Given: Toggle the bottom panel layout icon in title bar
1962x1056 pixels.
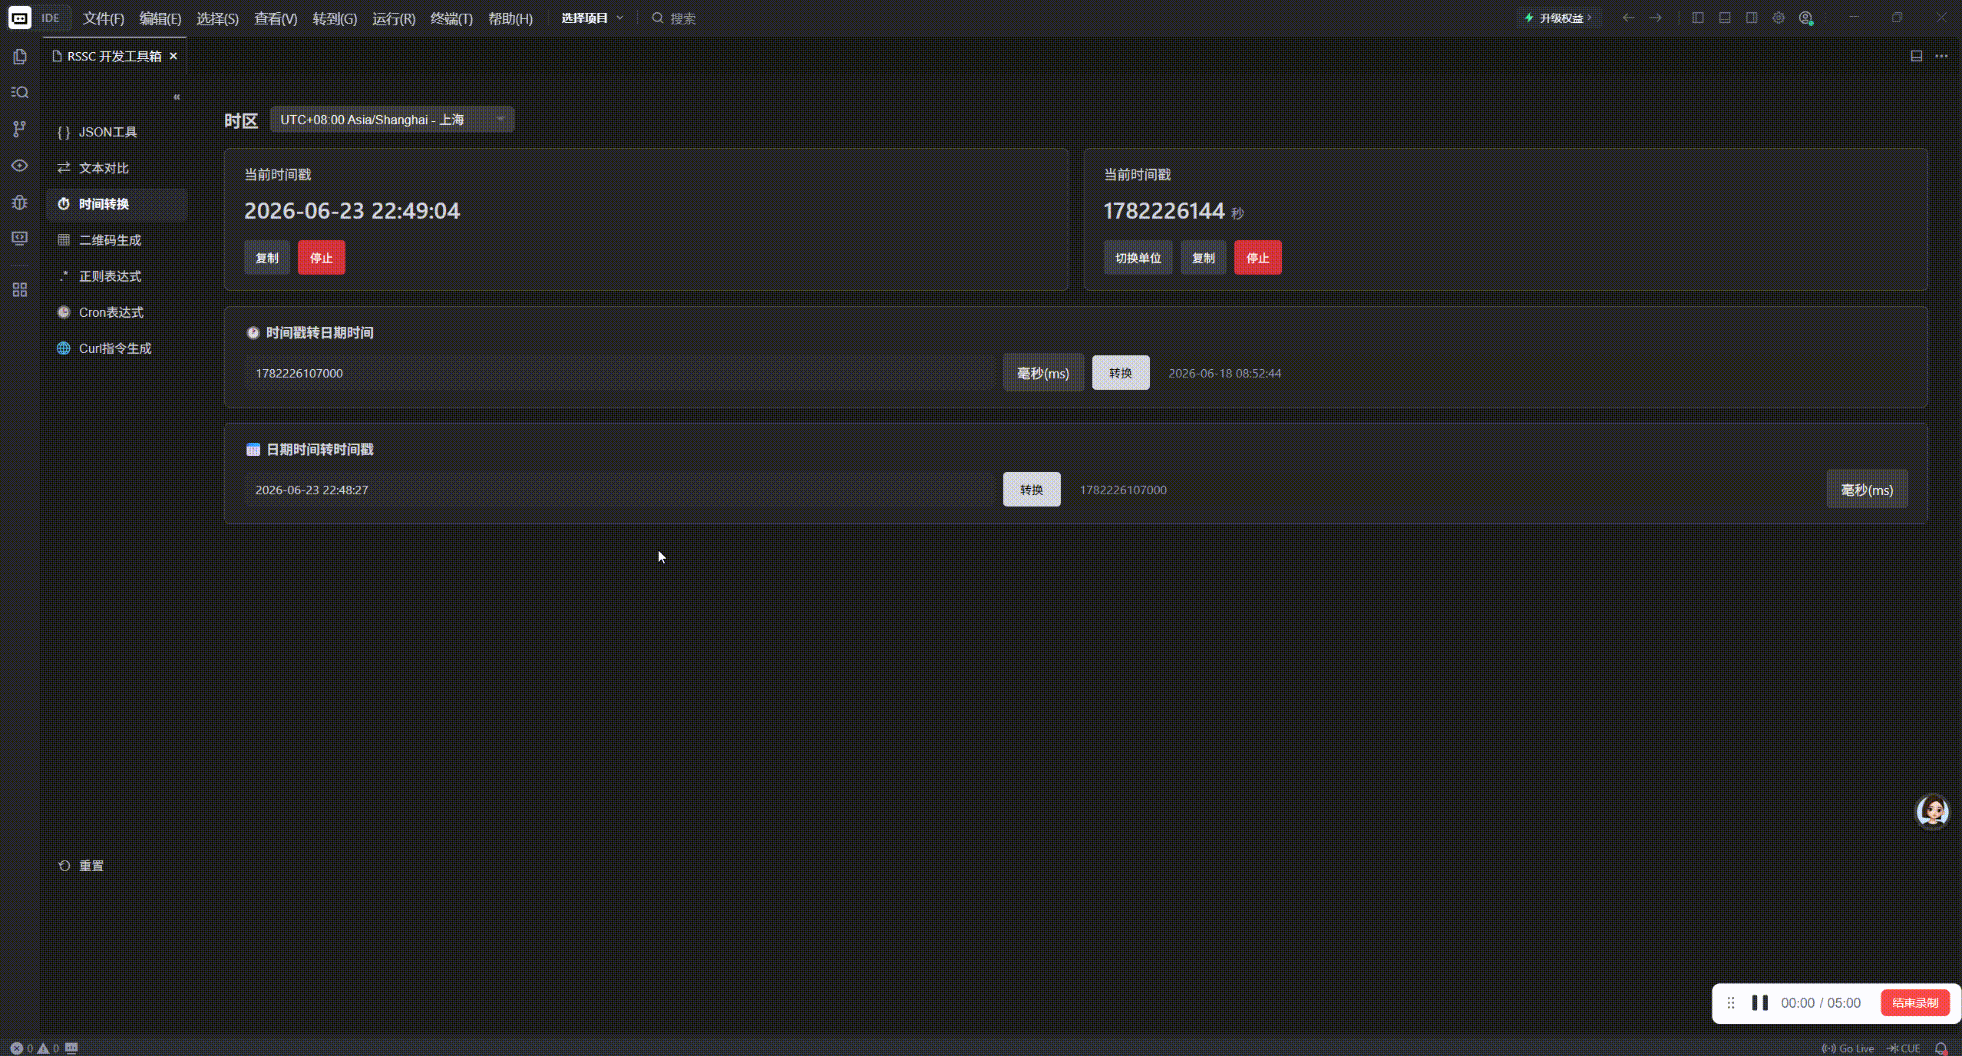Looking at the screenshot, I should (x=1725, y=18).
